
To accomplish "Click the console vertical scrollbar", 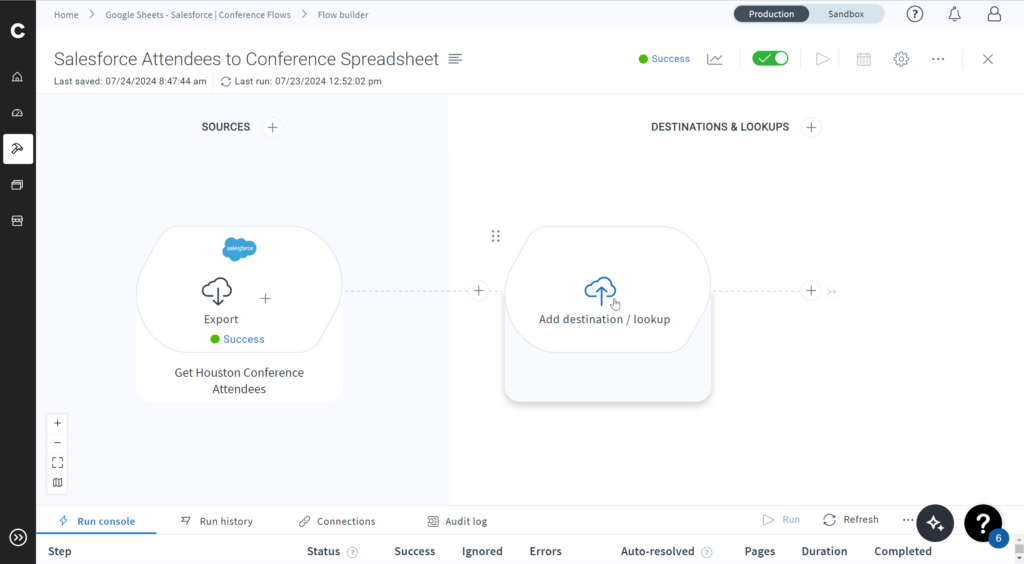I will tap(1019, 550).
